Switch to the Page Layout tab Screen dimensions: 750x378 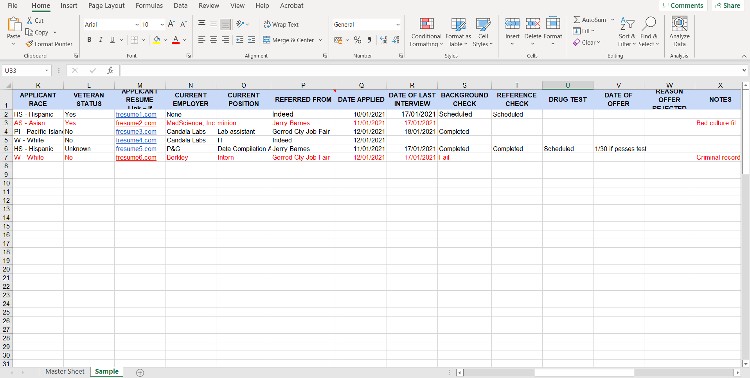pyautogui.click(x=106, y=6)
